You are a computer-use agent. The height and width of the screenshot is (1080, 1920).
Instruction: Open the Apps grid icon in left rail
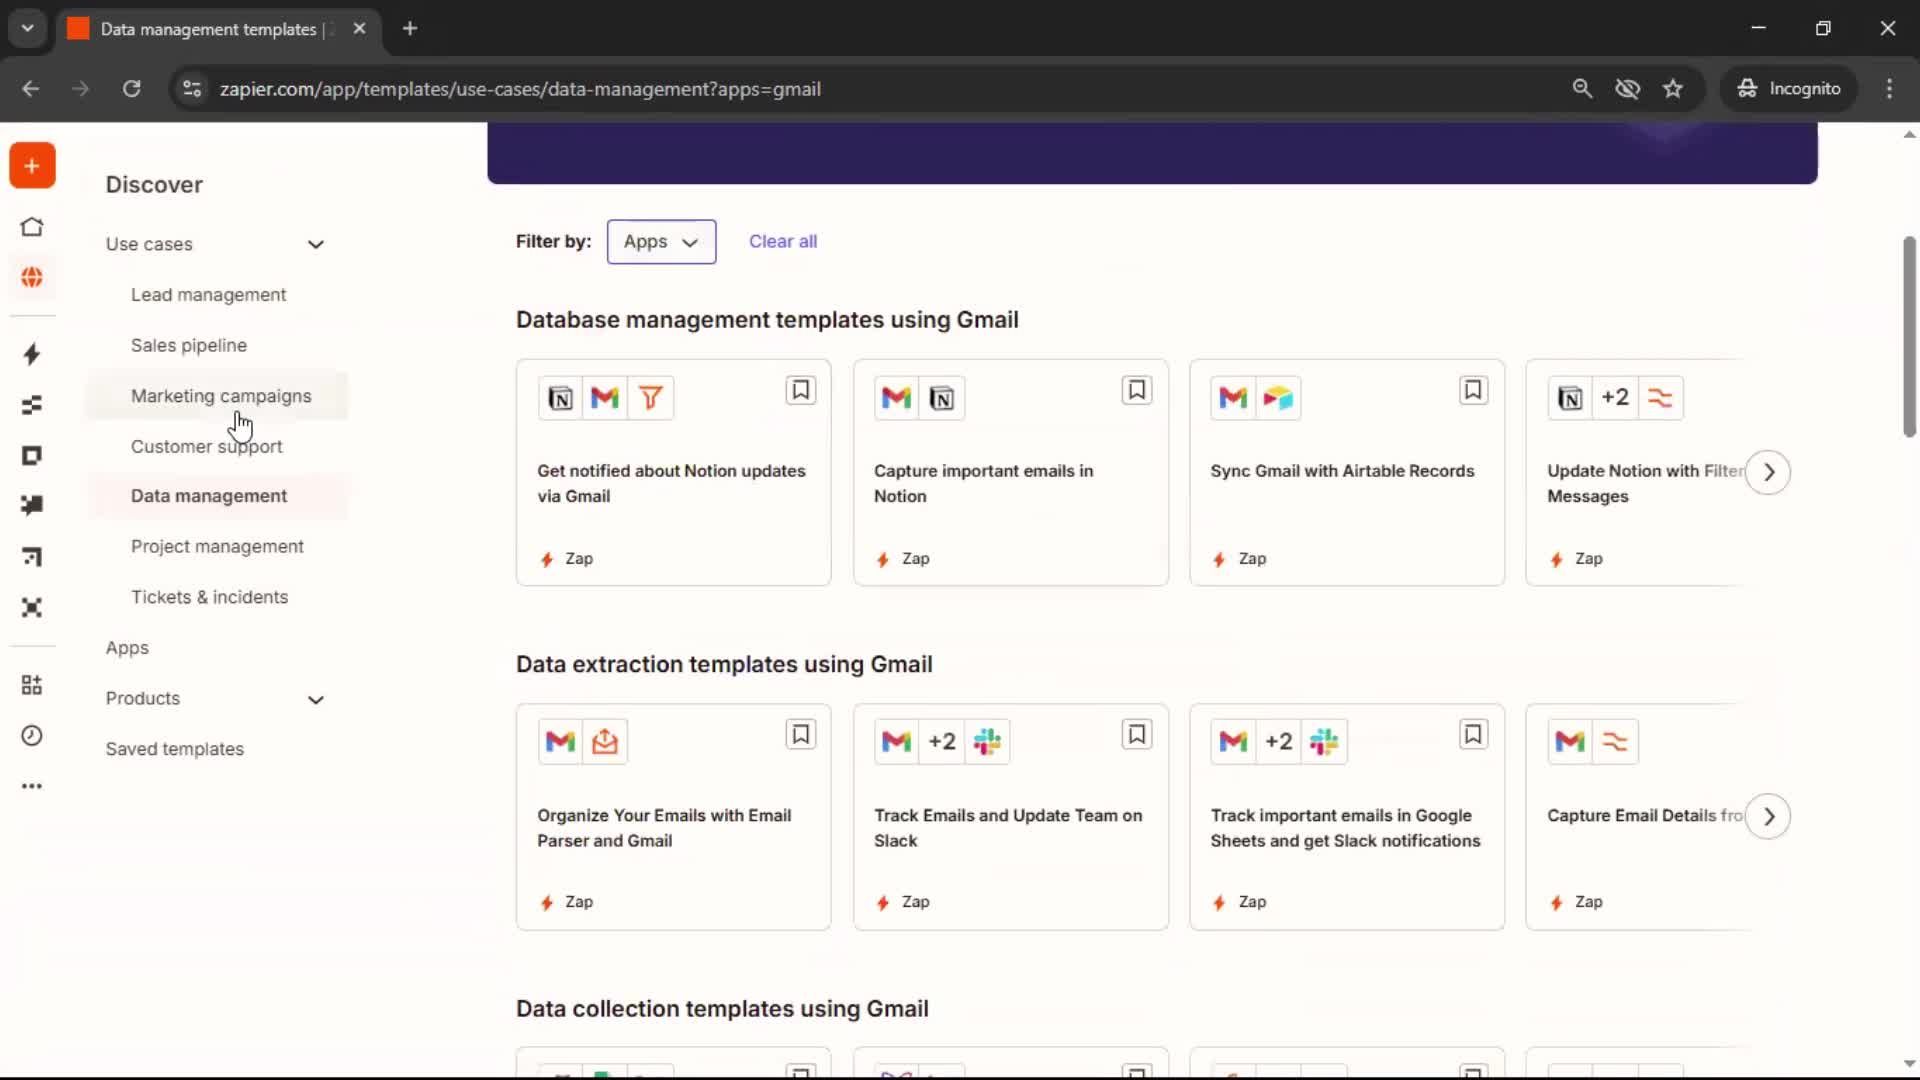(x=32, y=685)
